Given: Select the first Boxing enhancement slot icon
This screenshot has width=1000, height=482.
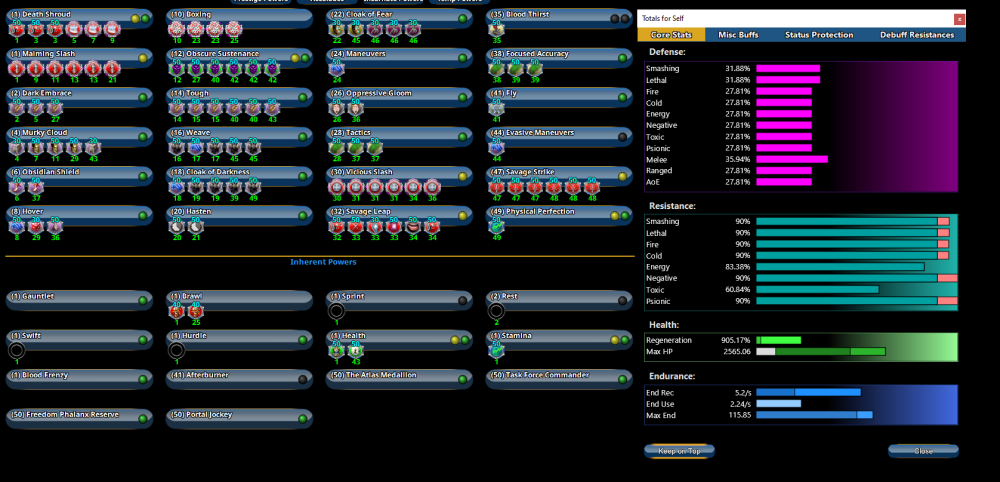Looking at the screenshot, I should point(177,30).
